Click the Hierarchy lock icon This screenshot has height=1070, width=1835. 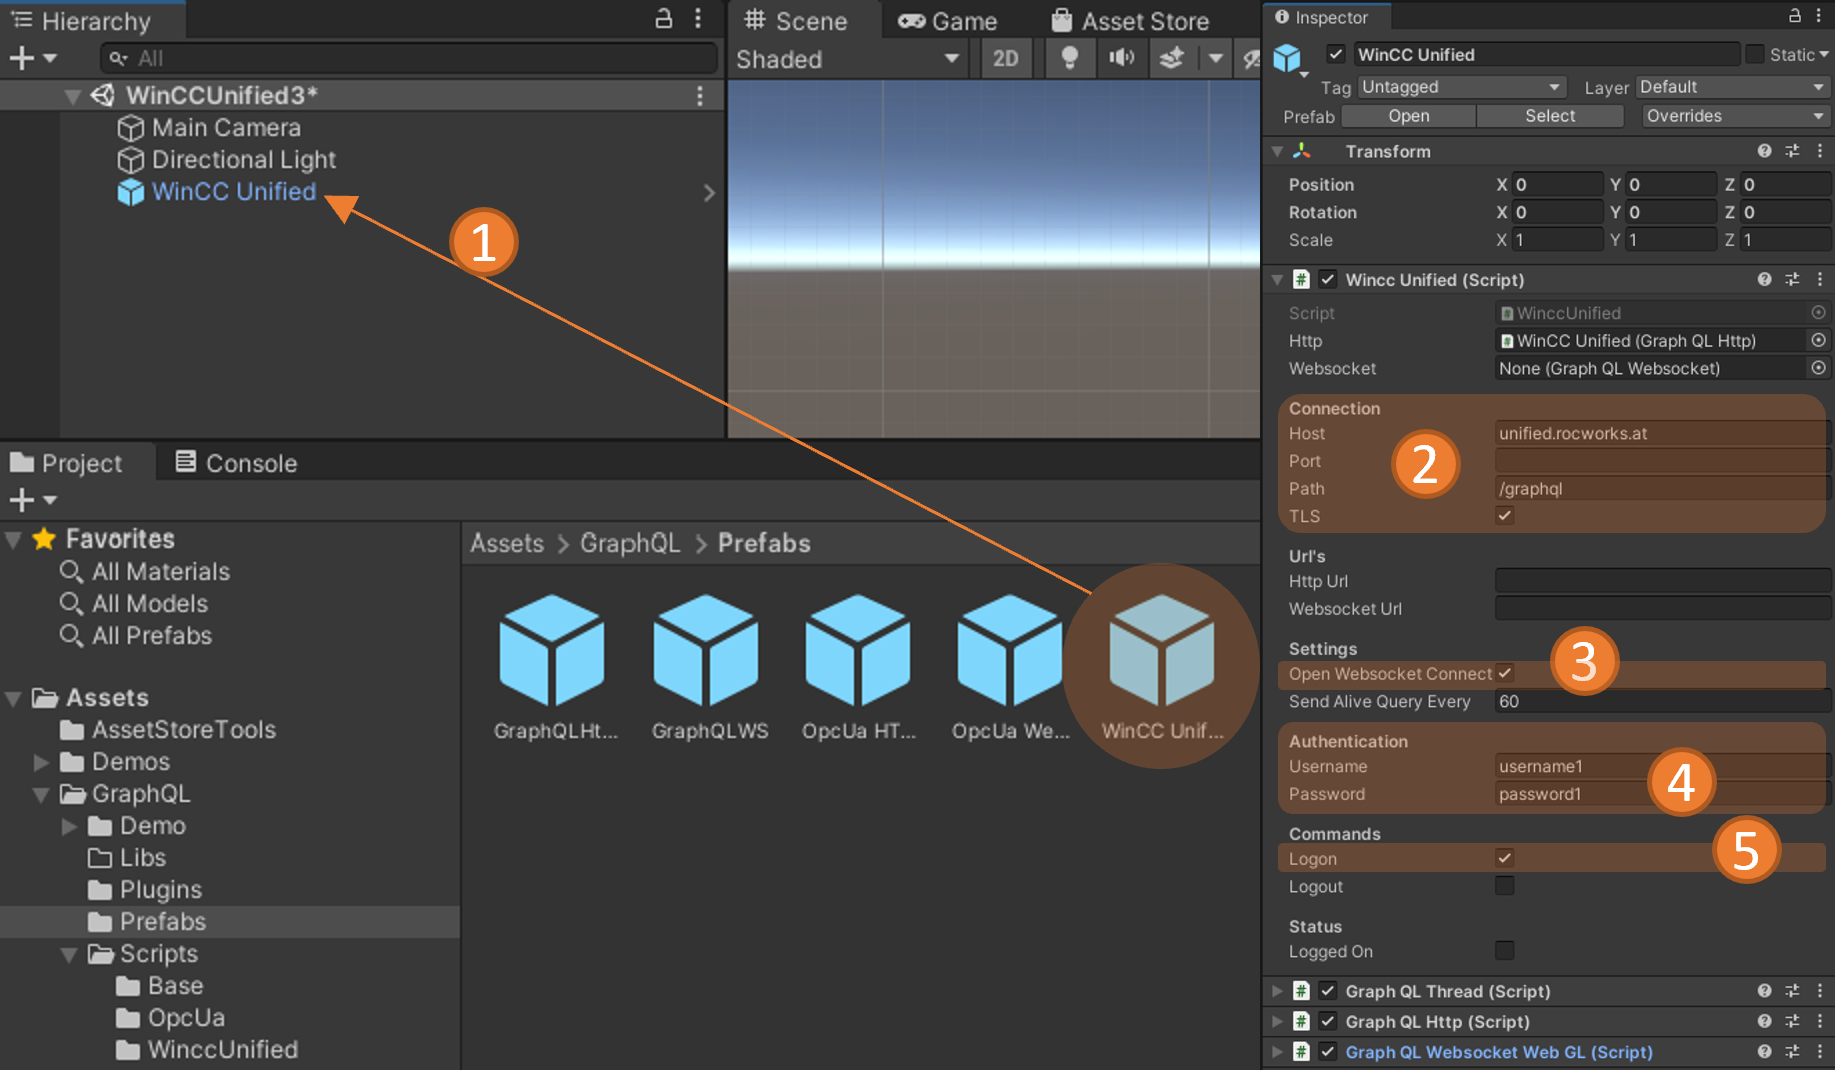point(663,18)
